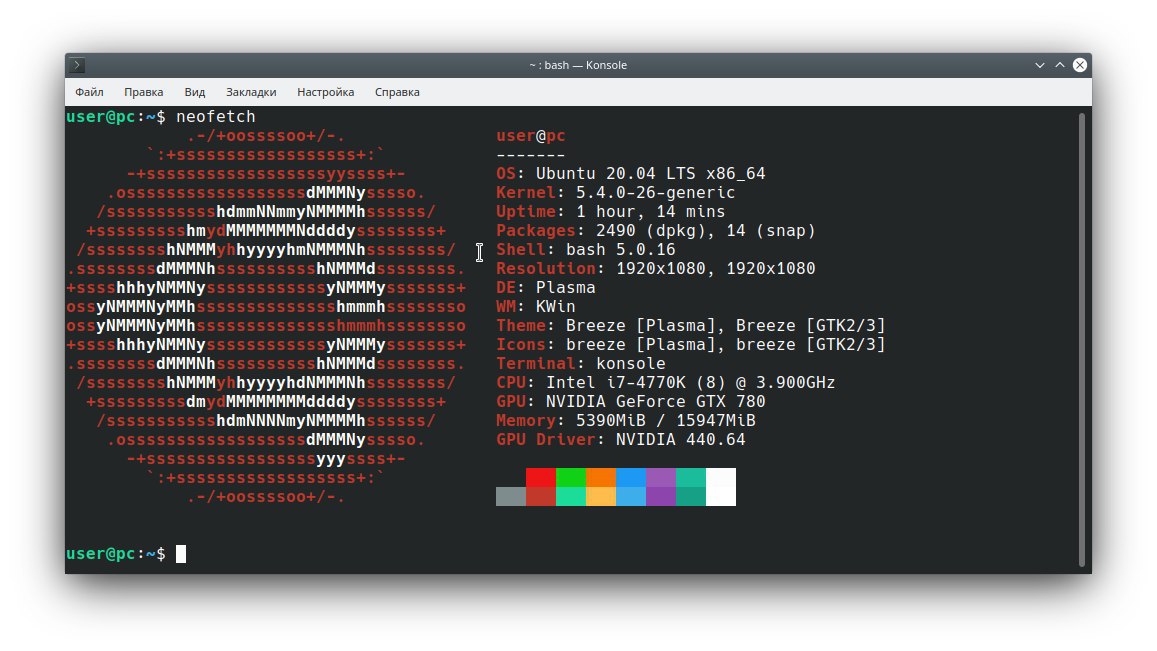The height and width of the screenshot is (651, 1157).
Task: Click the Theme line Breeze [Plasma]
Action: point(691,326)
